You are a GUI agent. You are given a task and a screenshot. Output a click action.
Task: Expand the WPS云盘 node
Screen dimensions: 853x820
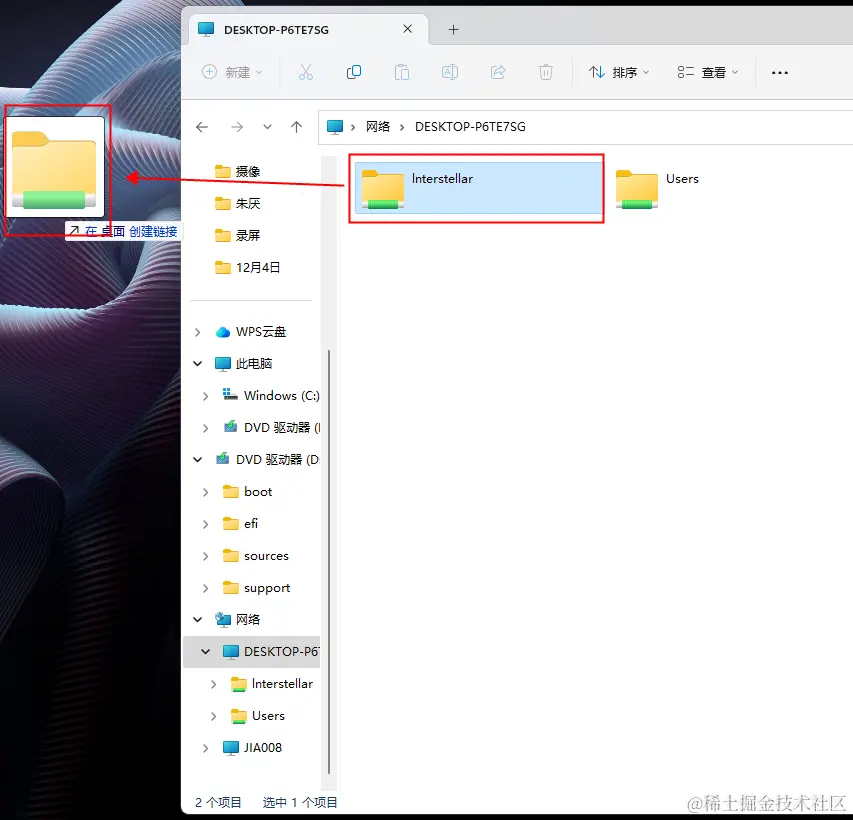(197, 332)
